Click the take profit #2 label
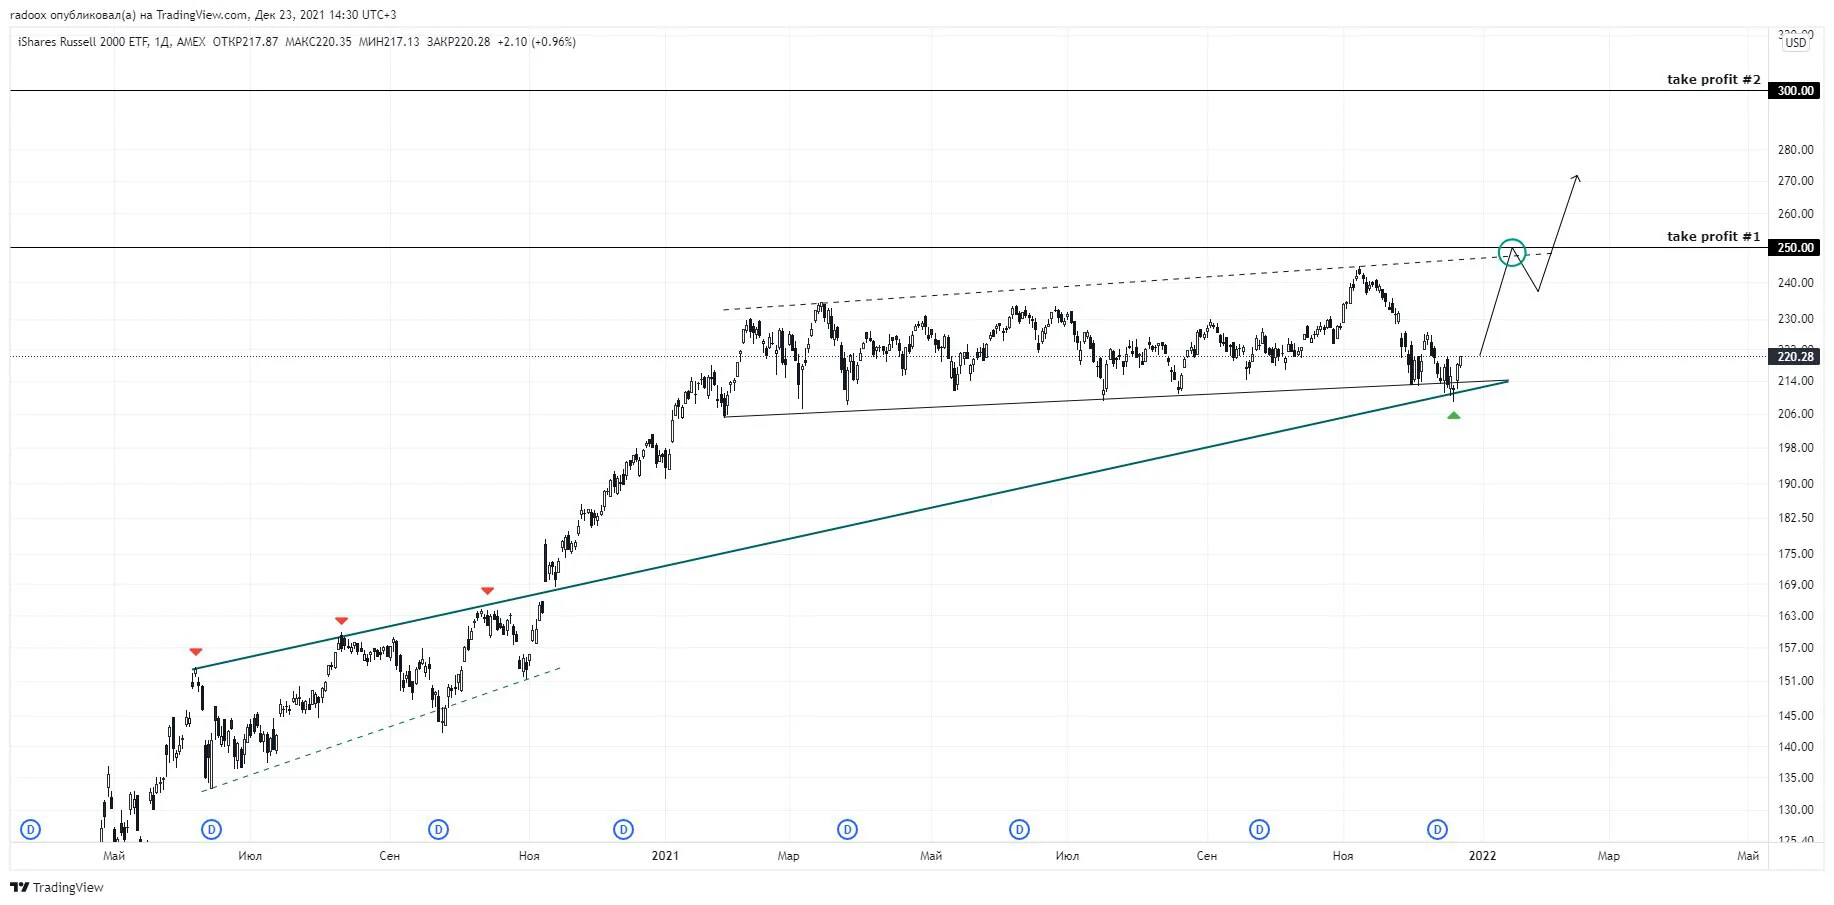This screenshot has height=905, width=1834. 1713,79
